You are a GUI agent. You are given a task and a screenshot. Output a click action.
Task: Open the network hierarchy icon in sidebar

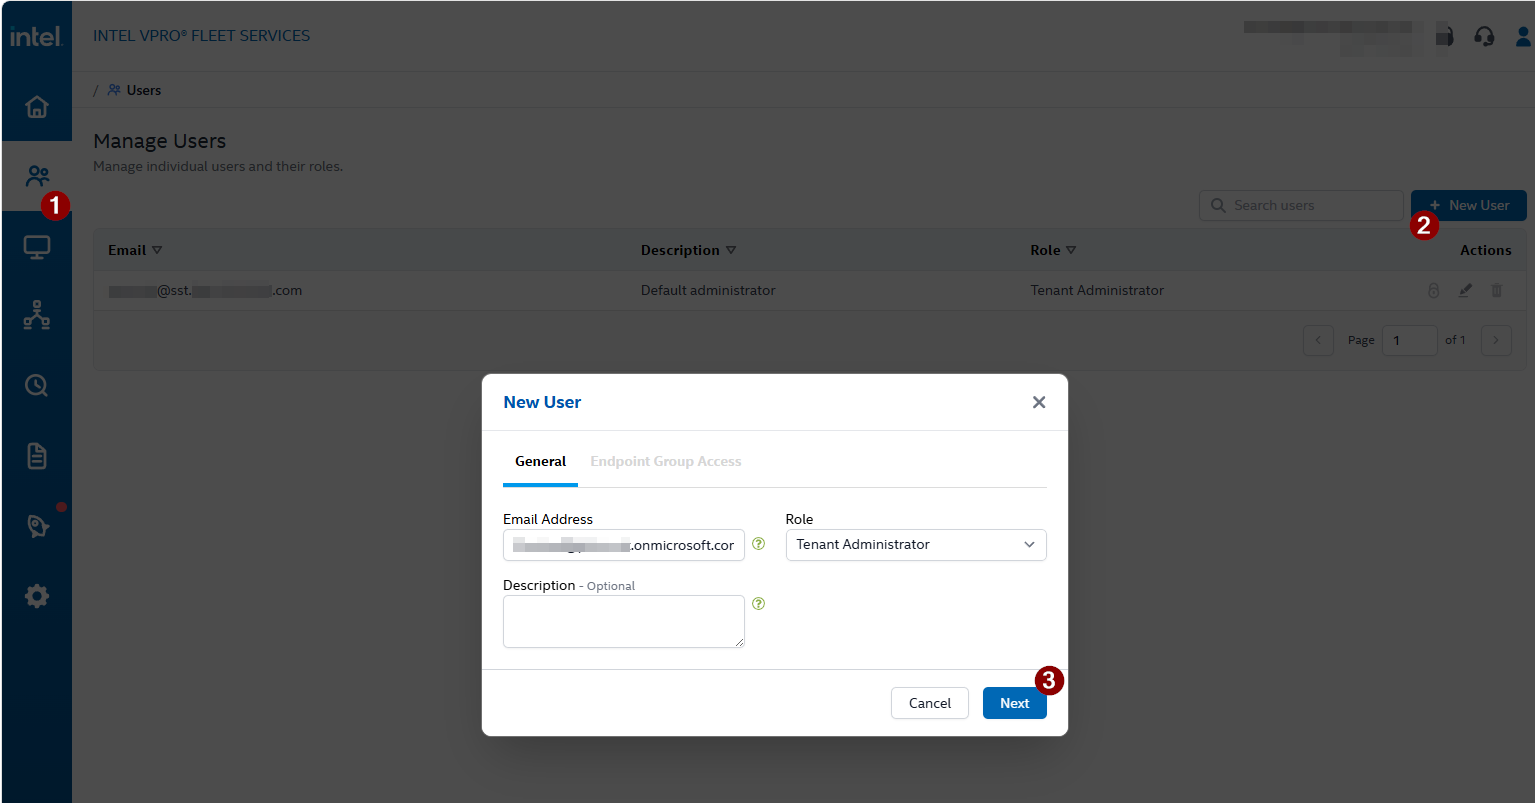(x=37, y=316)
